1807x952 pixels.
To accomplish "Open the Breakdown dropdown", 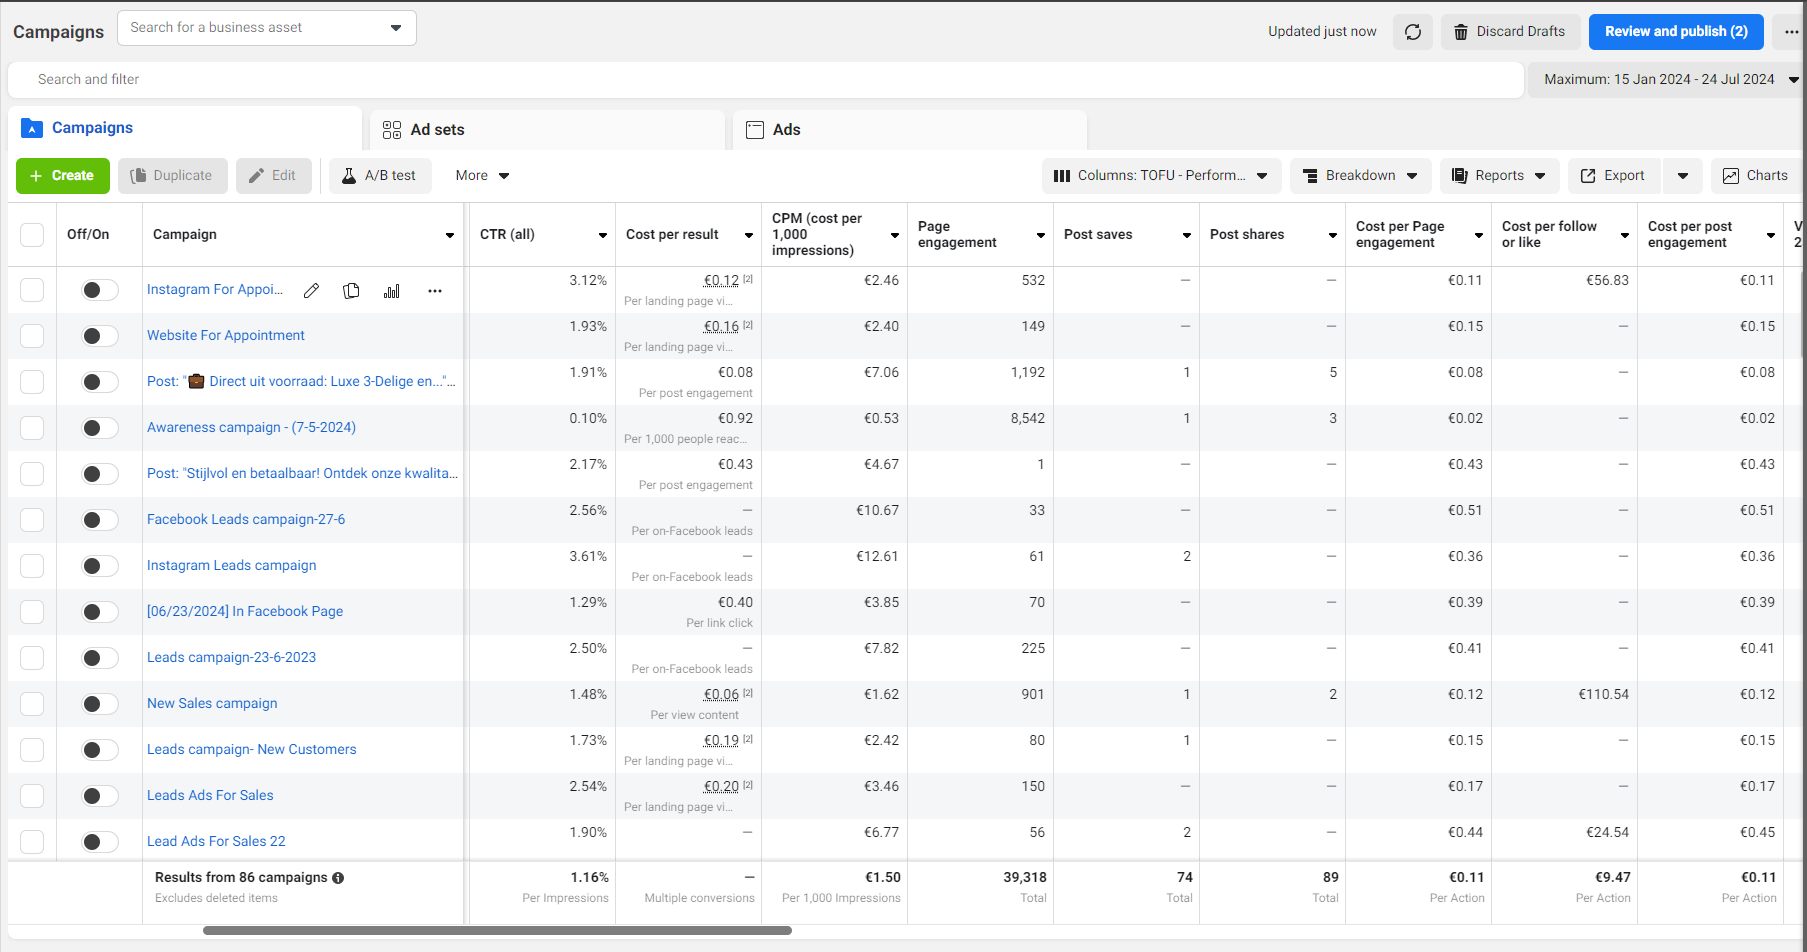I will click(x=1360, y=176).
